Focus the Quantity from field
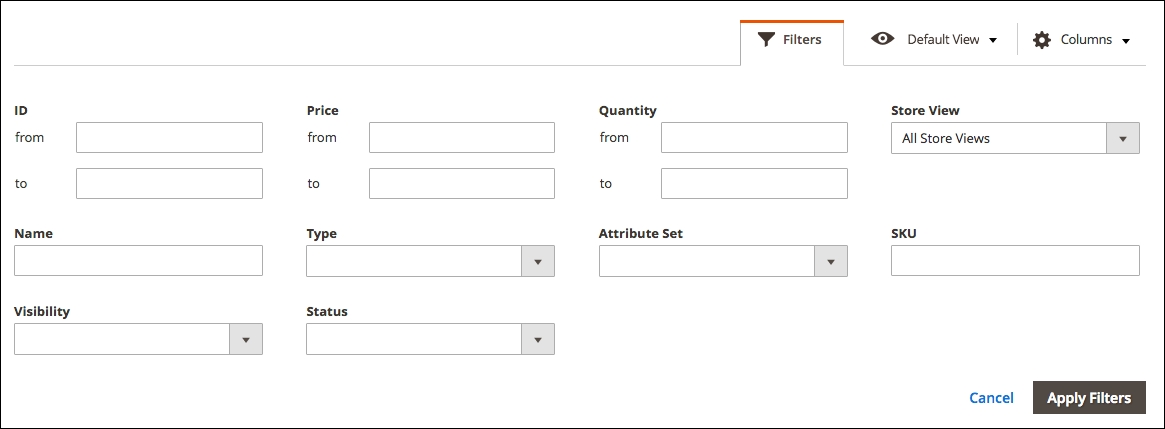This screenshot has height=429, width=1165. (x=754, y=138)
